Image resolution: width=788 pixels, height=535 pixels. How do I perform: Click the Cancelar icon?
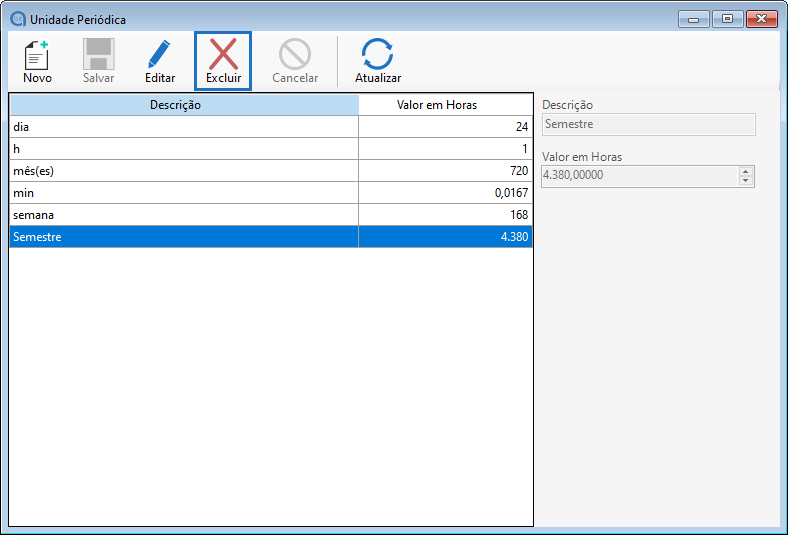(x=295, y=55)
